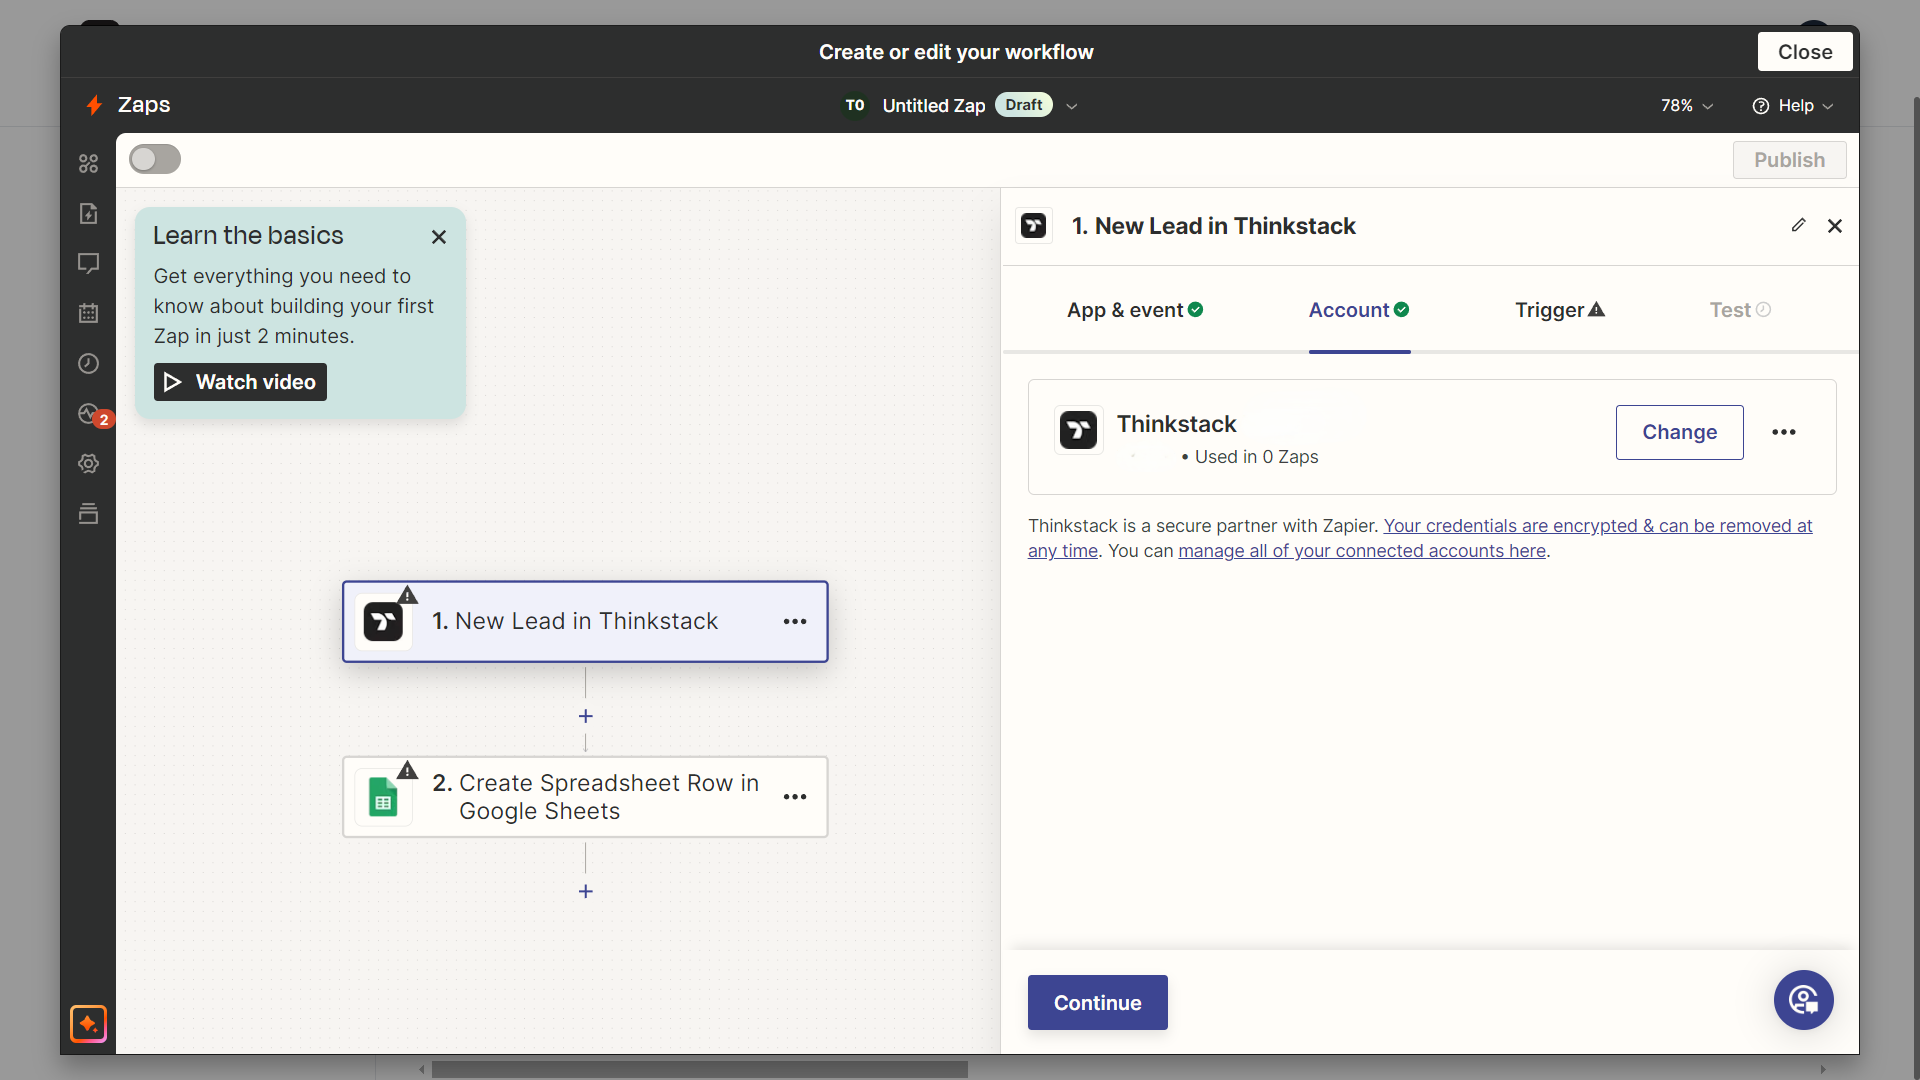Open the versions stack icon in sidebar
Screen dimensions: 1920x1080
coord(88,513)
